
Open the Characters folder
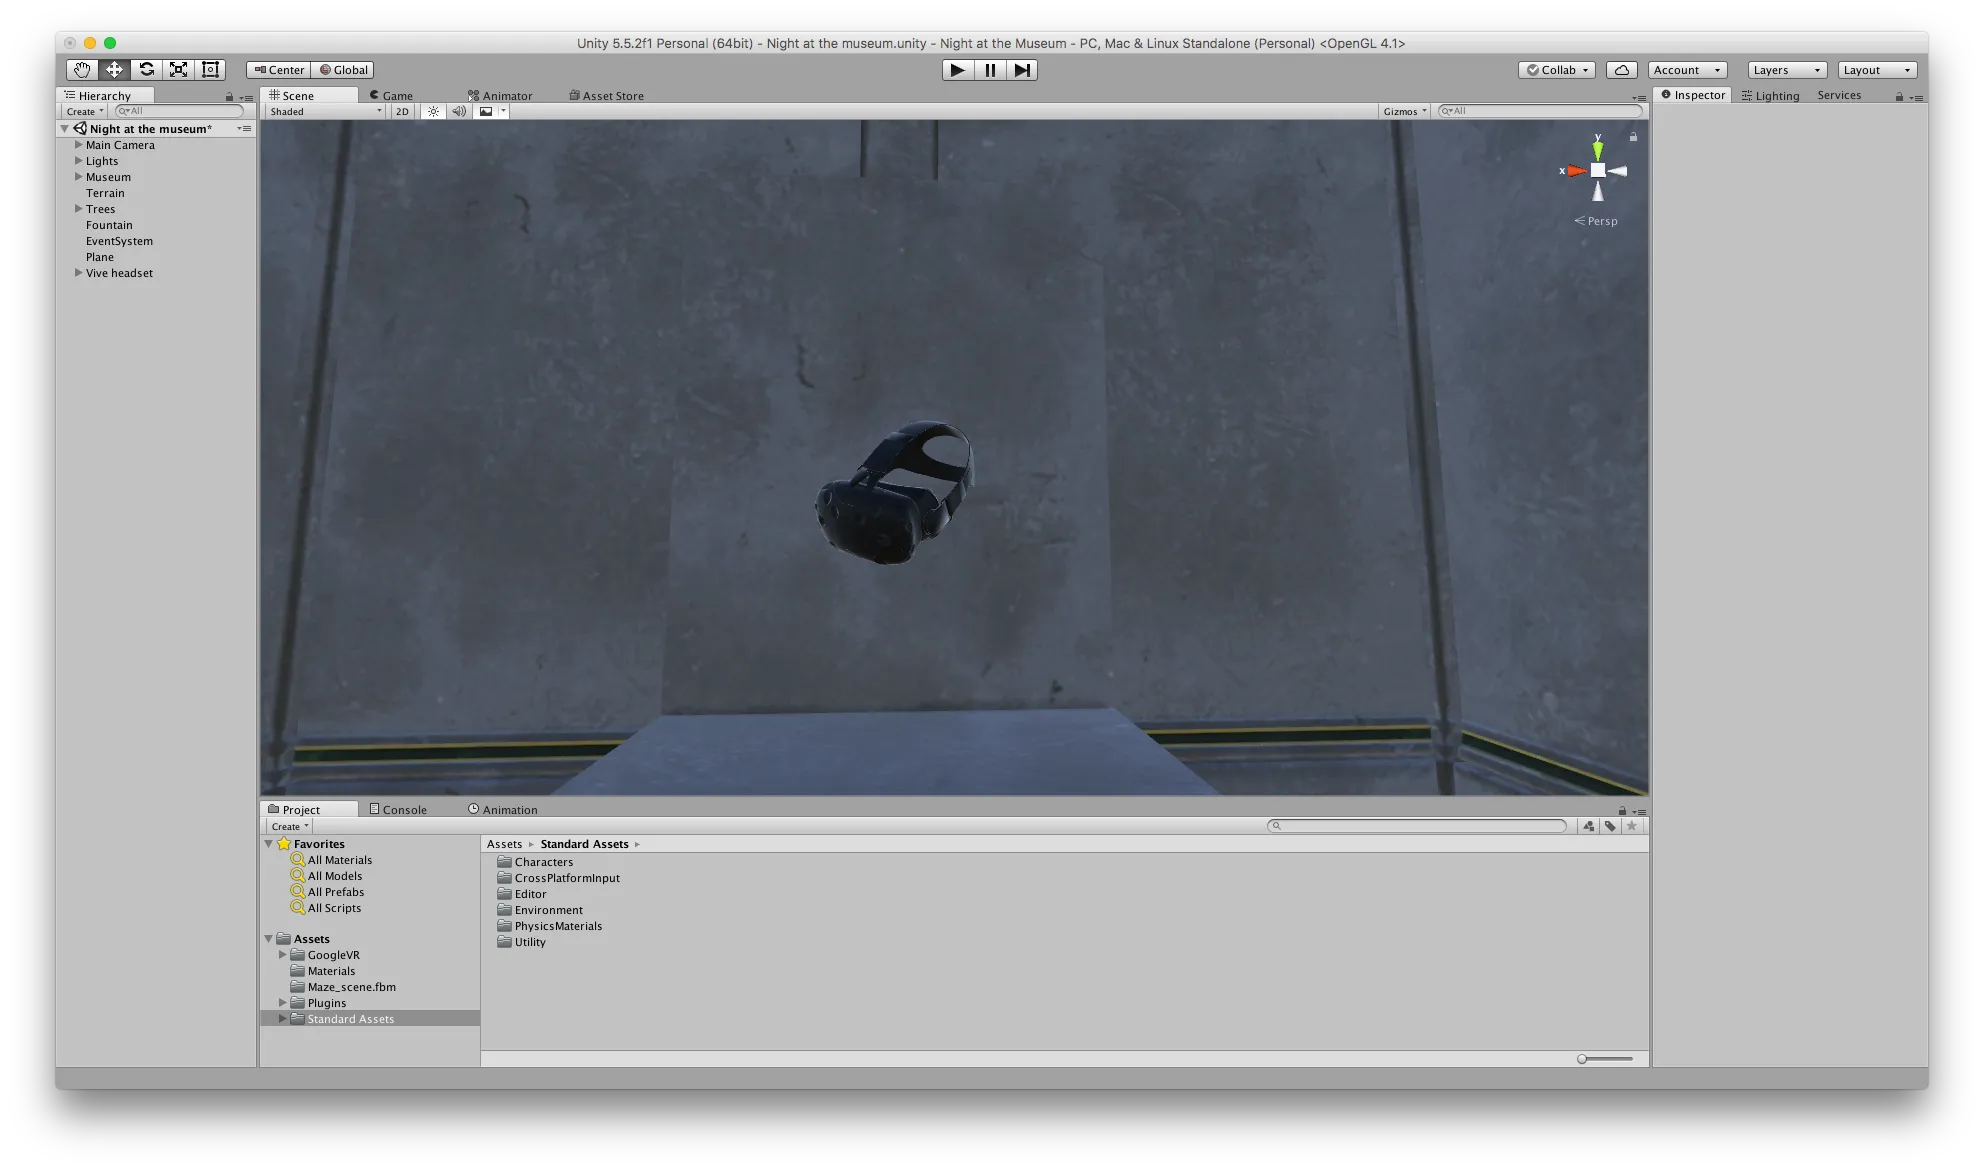tap(543, 862)
